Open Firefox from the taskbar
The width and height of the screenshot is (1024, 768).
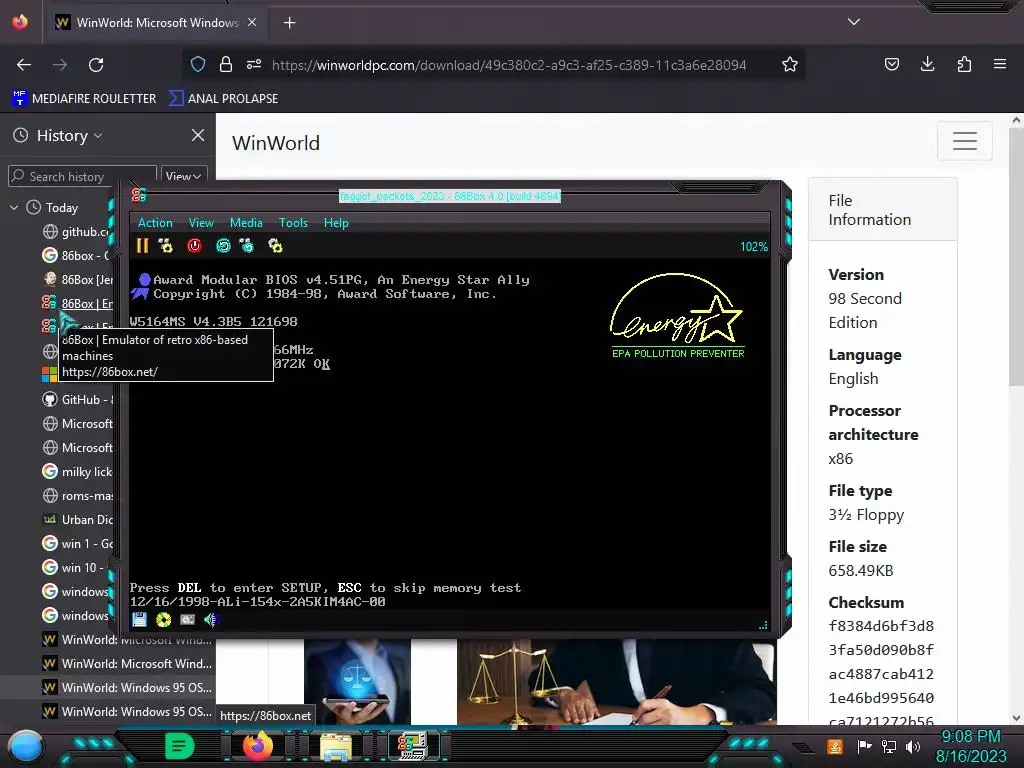[258, 745]
